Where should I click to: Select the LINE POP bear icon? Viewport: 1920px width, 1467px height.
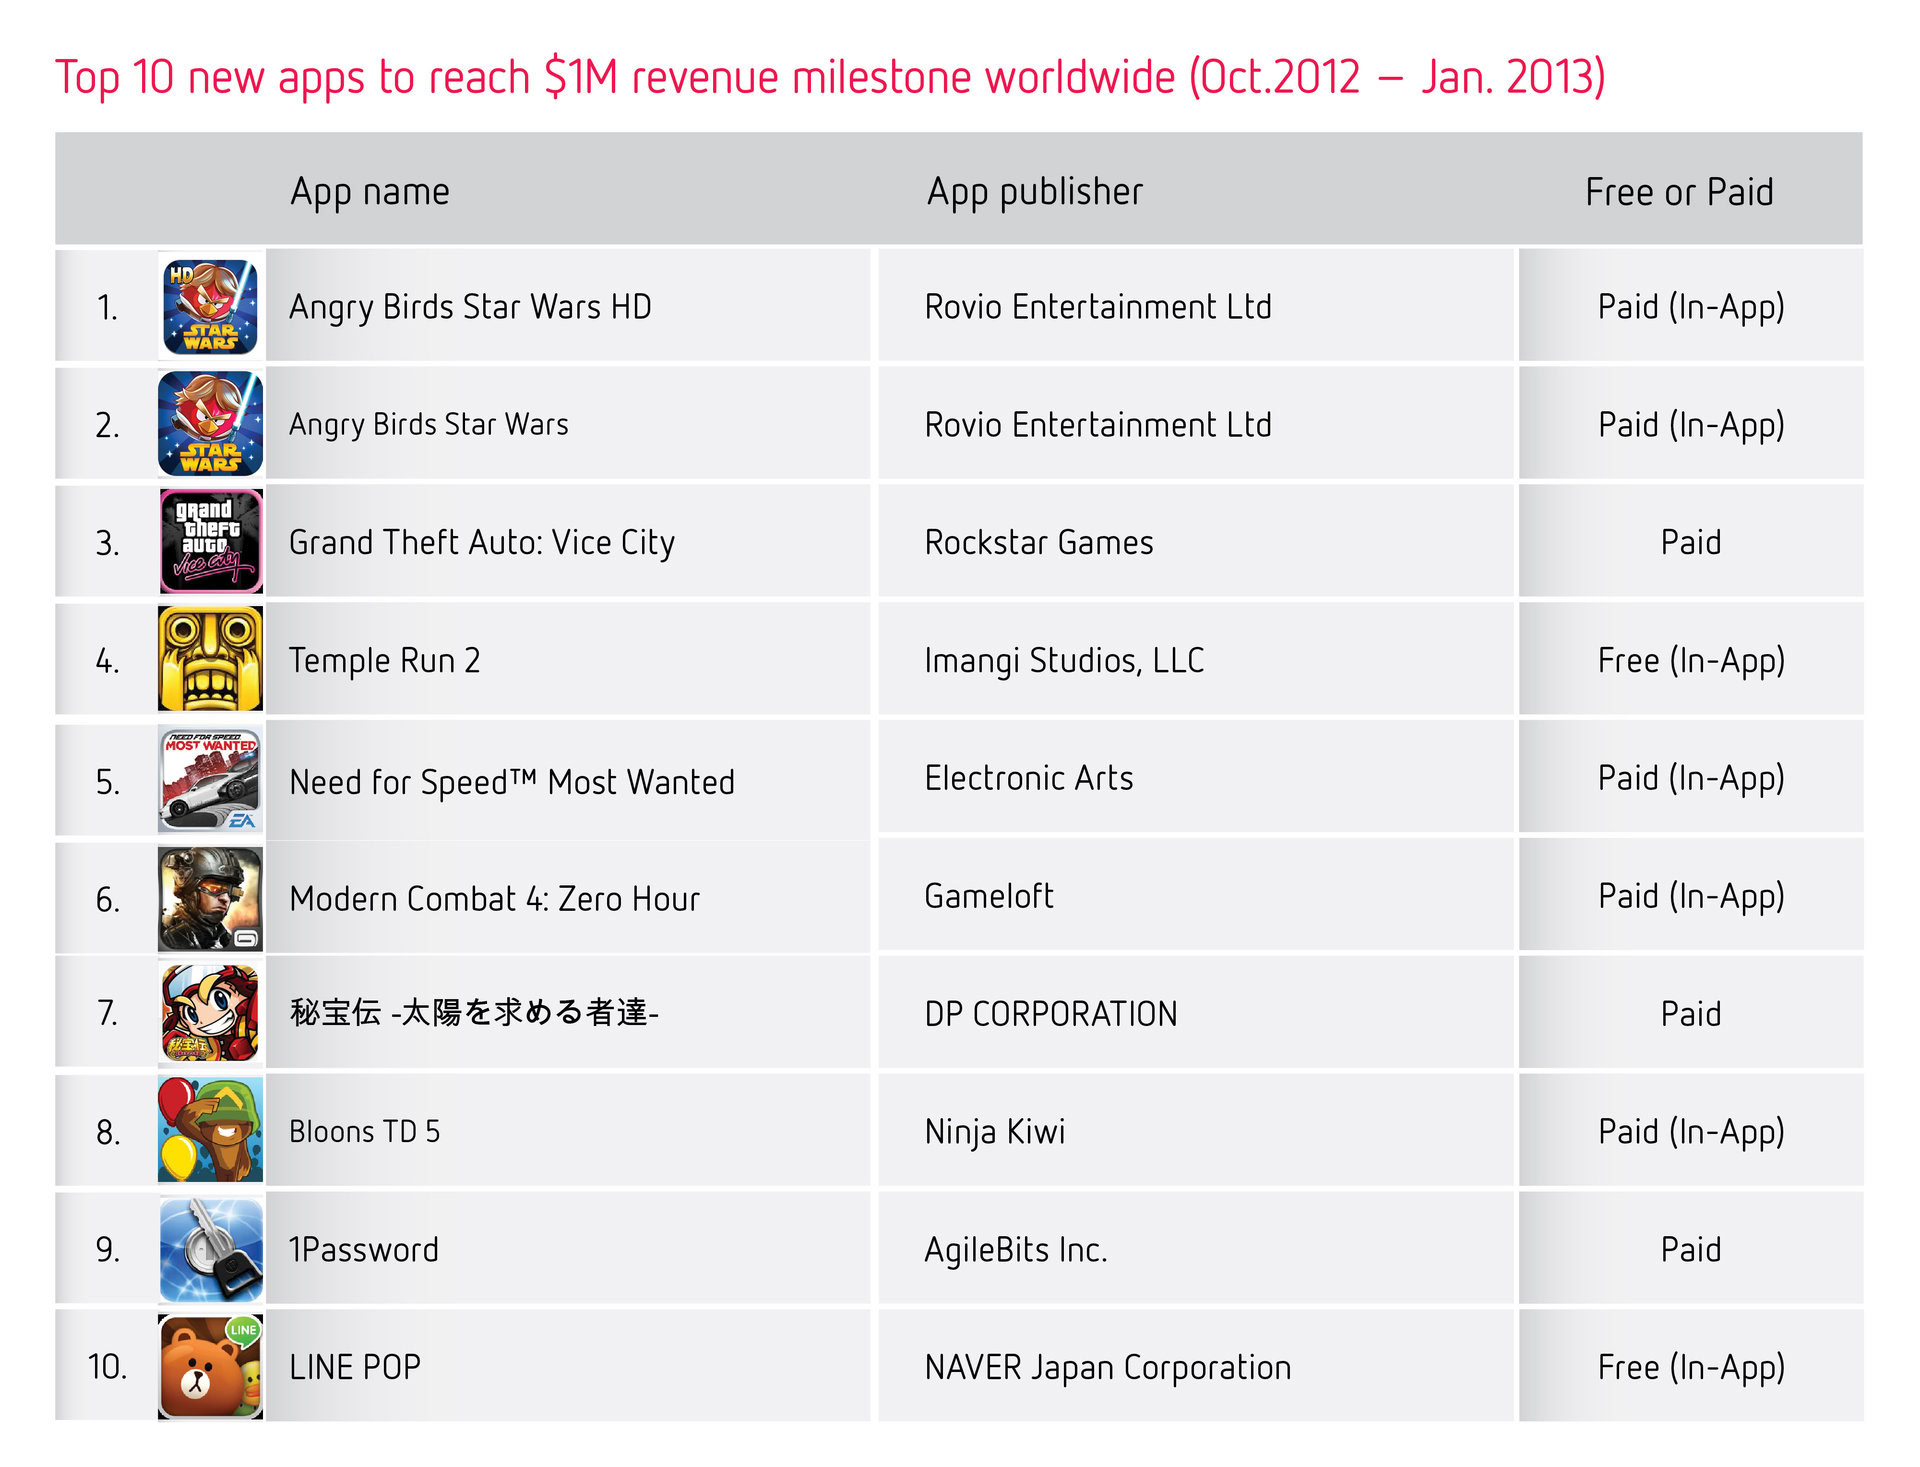[x=210, y=1366]
